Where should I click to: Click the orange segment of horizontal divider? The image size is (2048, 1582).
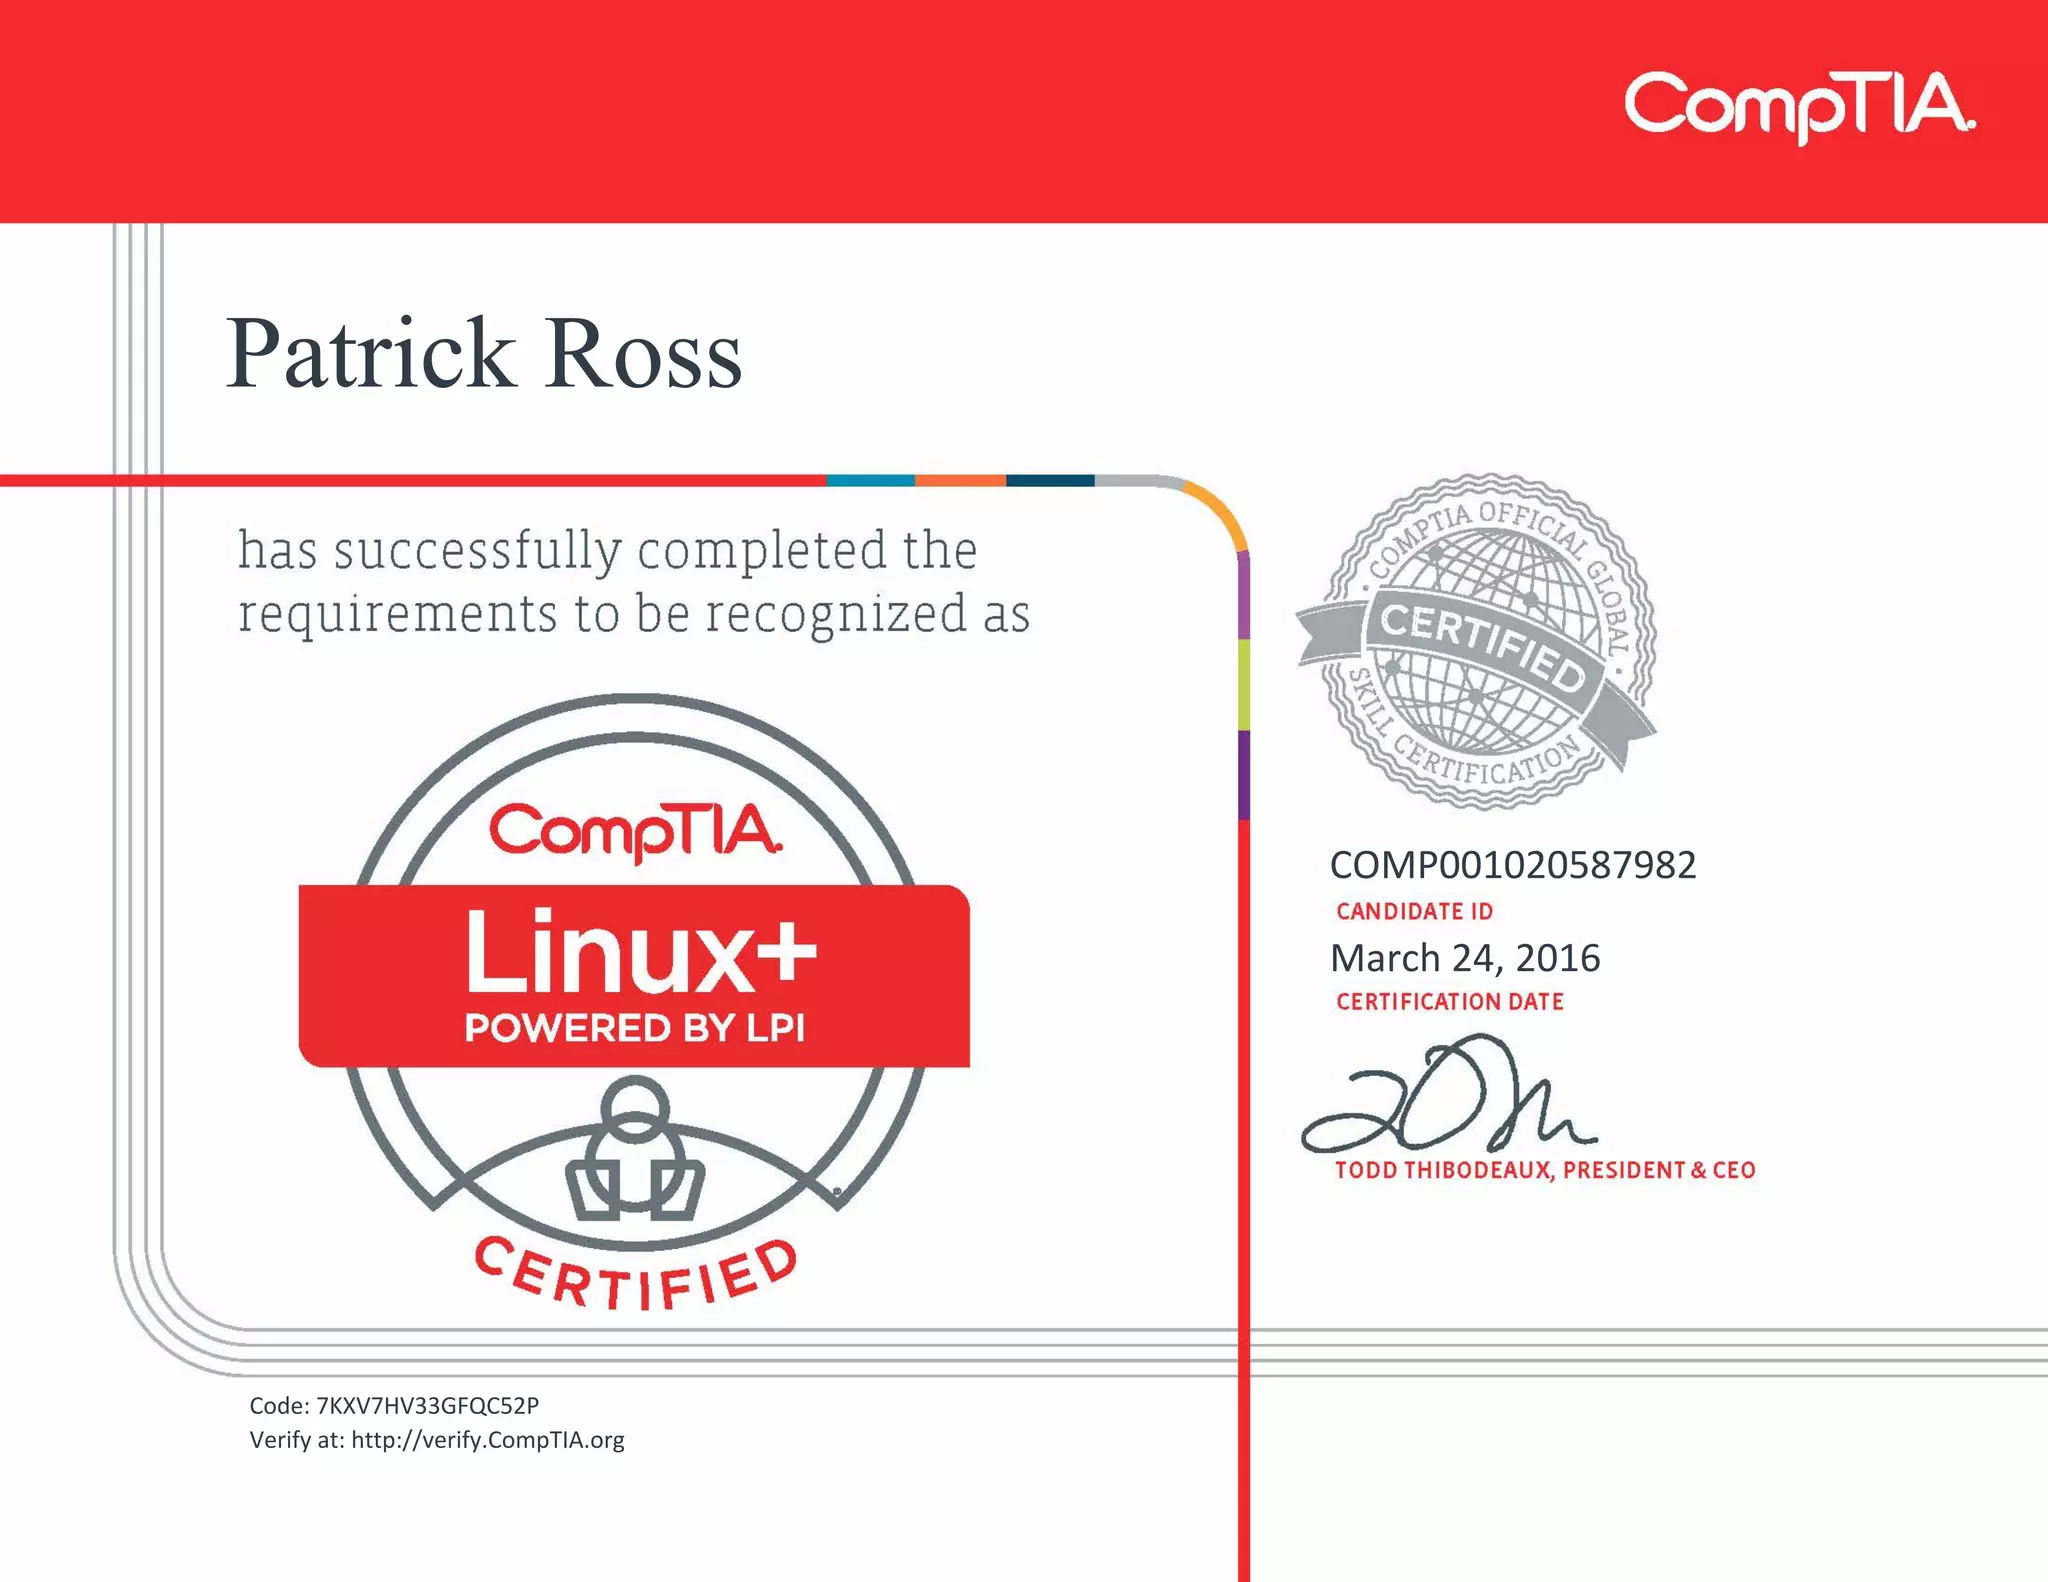pos(960,481)
